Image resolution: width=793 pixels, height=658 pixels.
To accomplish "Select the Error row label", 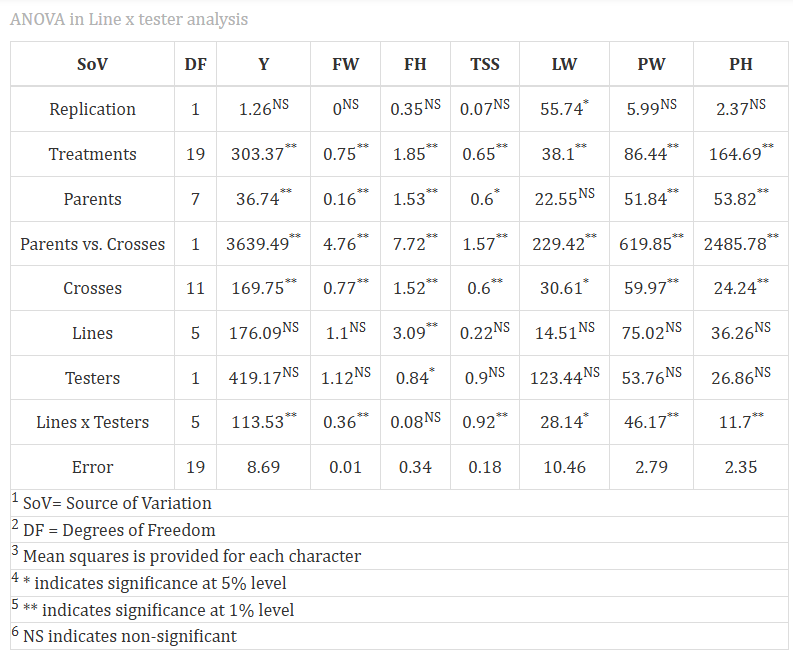I will pyautogui.click(x=93, y=467).
